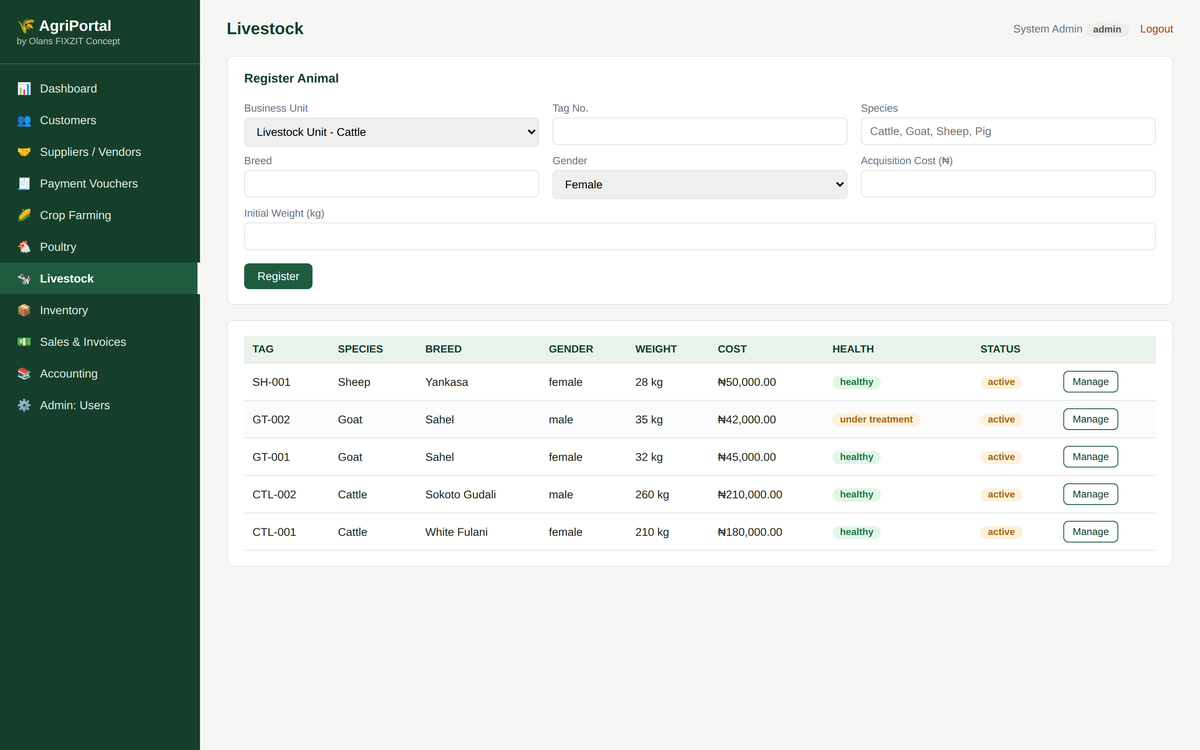Viewport: 1200px width, 750px height.
Task: Click the Sales & Invoices money icon
Action: 24,342
